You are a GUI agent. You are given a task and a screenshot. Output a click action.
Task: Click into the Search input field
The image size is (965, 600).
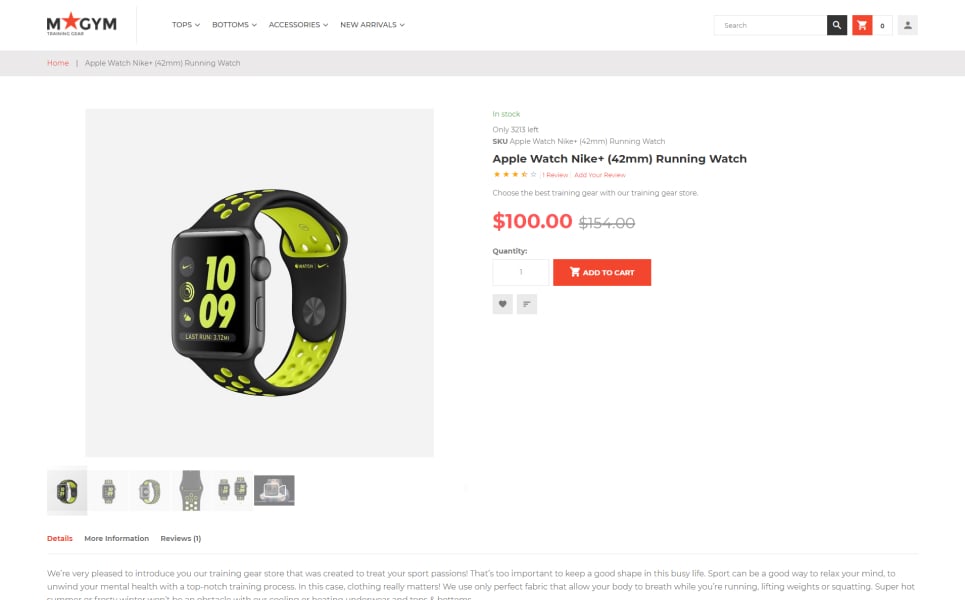pyautogui.click(x=770, y=25)
